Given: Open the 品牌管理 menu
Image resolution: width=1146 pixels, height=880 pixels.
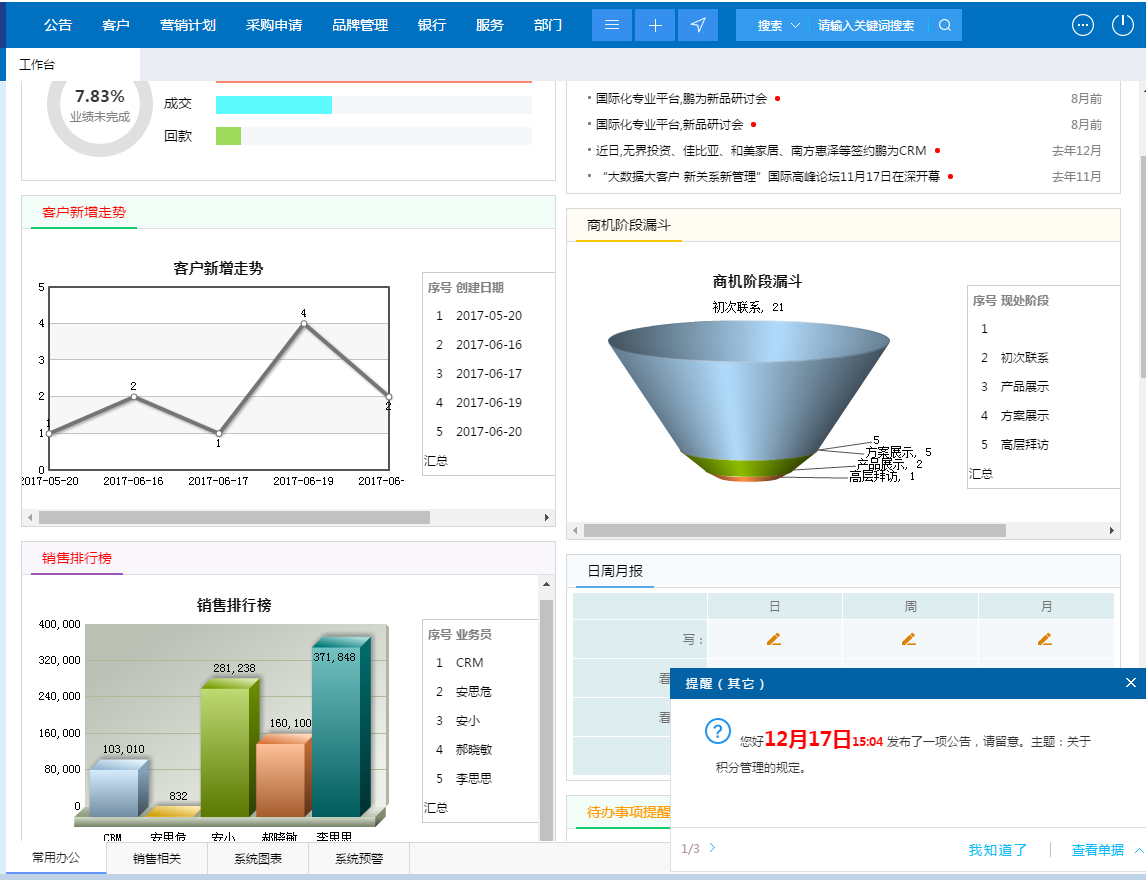Looking at the screenshot, I should click(x=359, y=24).
